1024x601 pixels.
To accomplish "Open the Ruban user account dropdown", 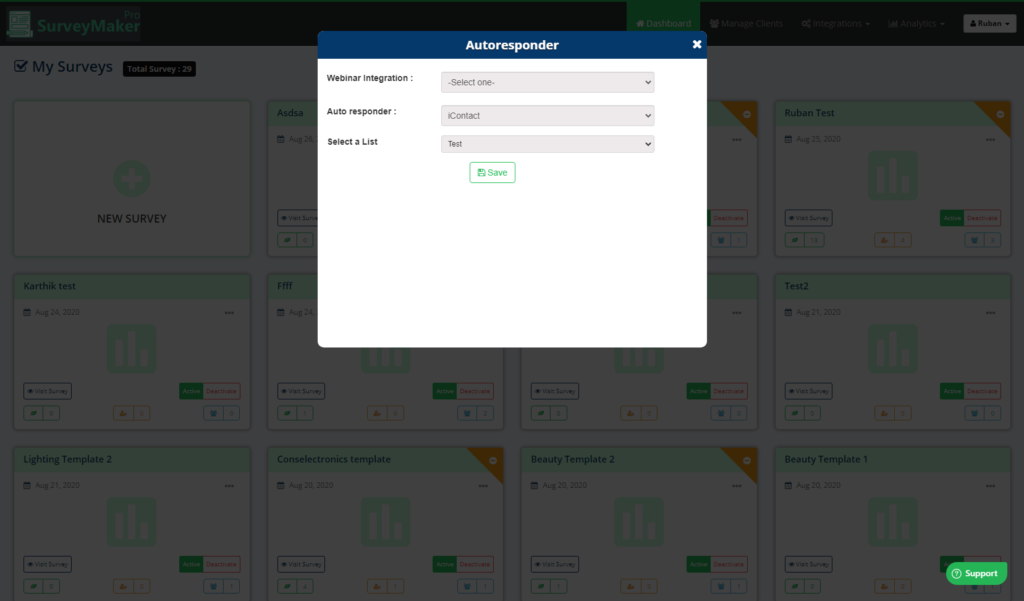I will point(989,24).
